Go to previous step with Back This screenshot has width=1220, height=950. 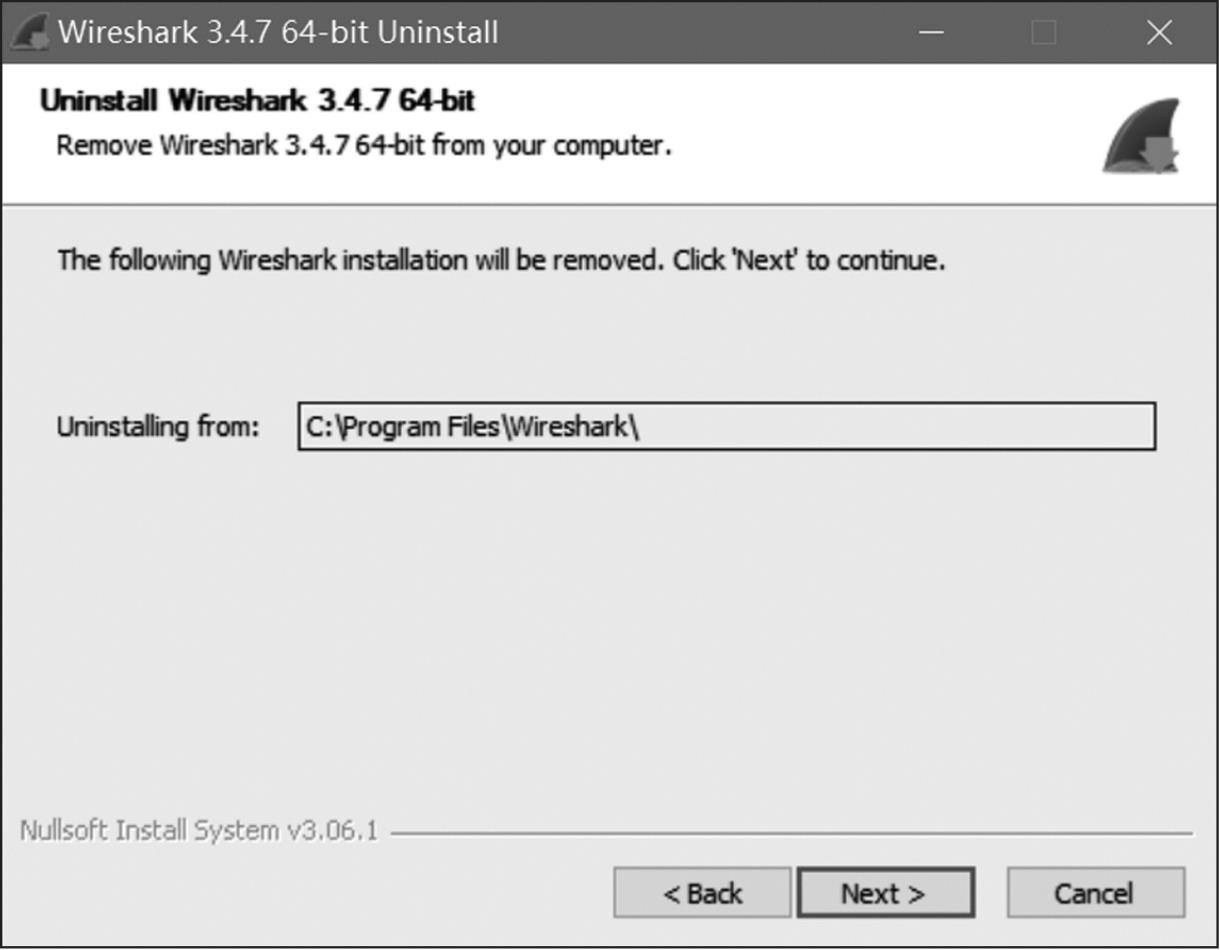click(702, 892)
